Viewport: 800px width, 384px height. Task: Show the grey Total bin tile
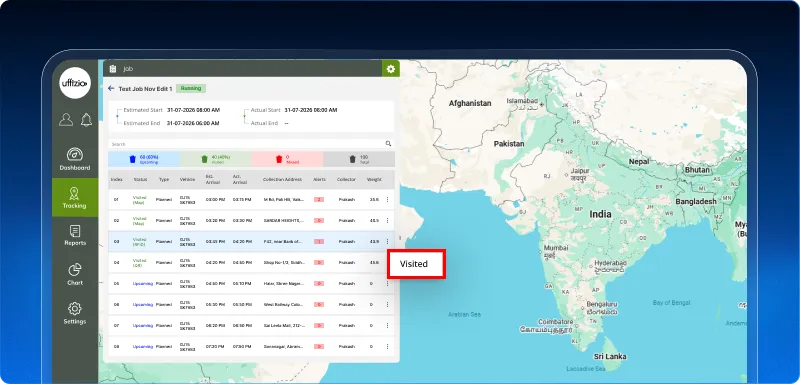tap(359, 159)
